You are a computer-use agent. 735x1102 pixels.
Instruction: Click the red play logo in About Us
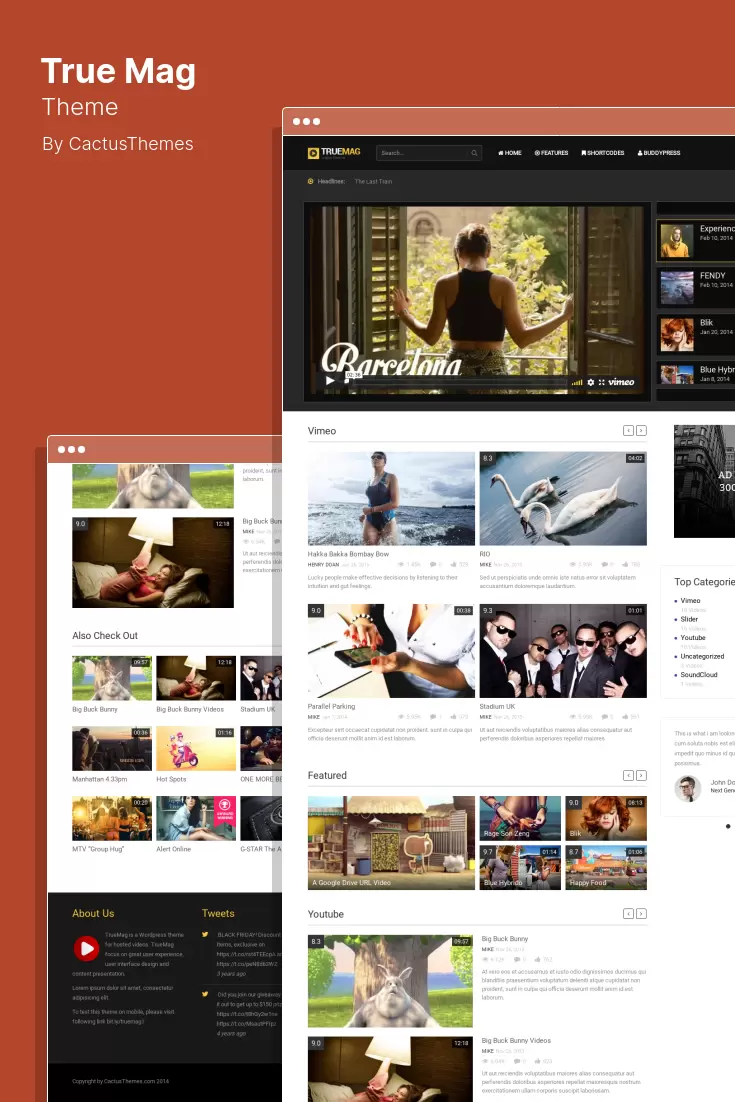(86, 948)
